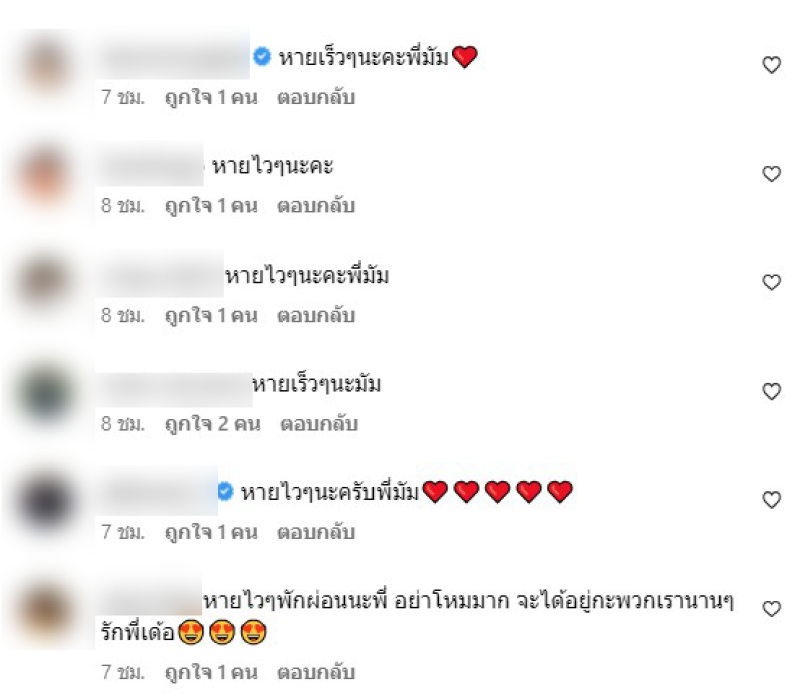Reply to the comment 'หายไวๆนะคะ'
Screen dimensions: 800x695
point(316,206)
